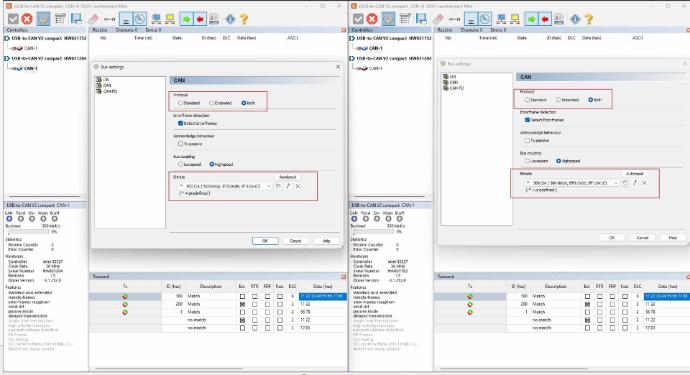Image resolution: width=690 pixels, height=375 pixels.
Task: Click the clock icon in left window toolbar
Action: 140,19
